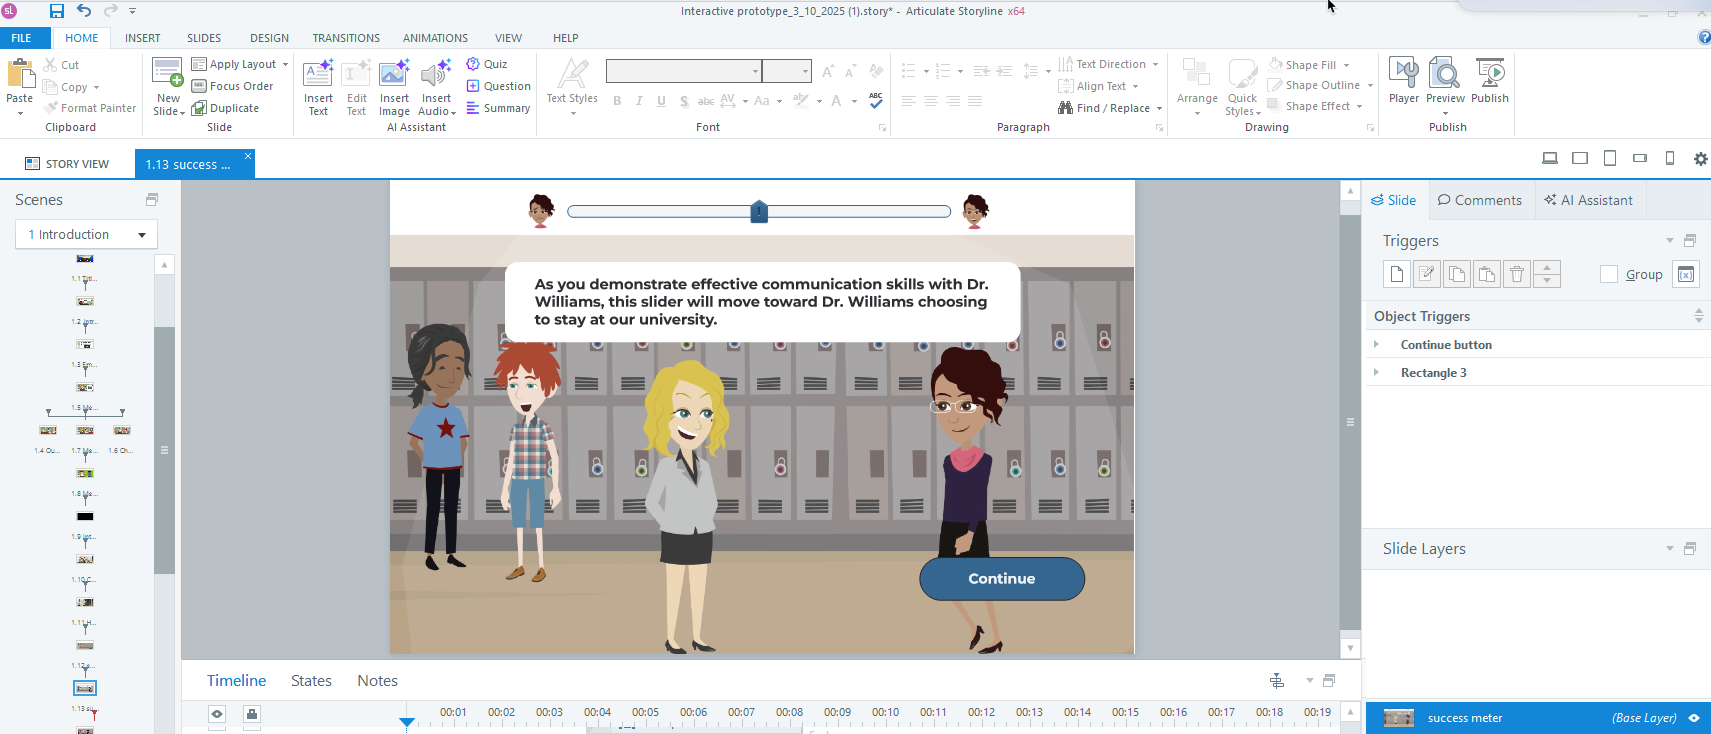Open the Text Styles dropdown
Image resolution: width=1711 pixels, height=734 pixels.
coord(572,87)
